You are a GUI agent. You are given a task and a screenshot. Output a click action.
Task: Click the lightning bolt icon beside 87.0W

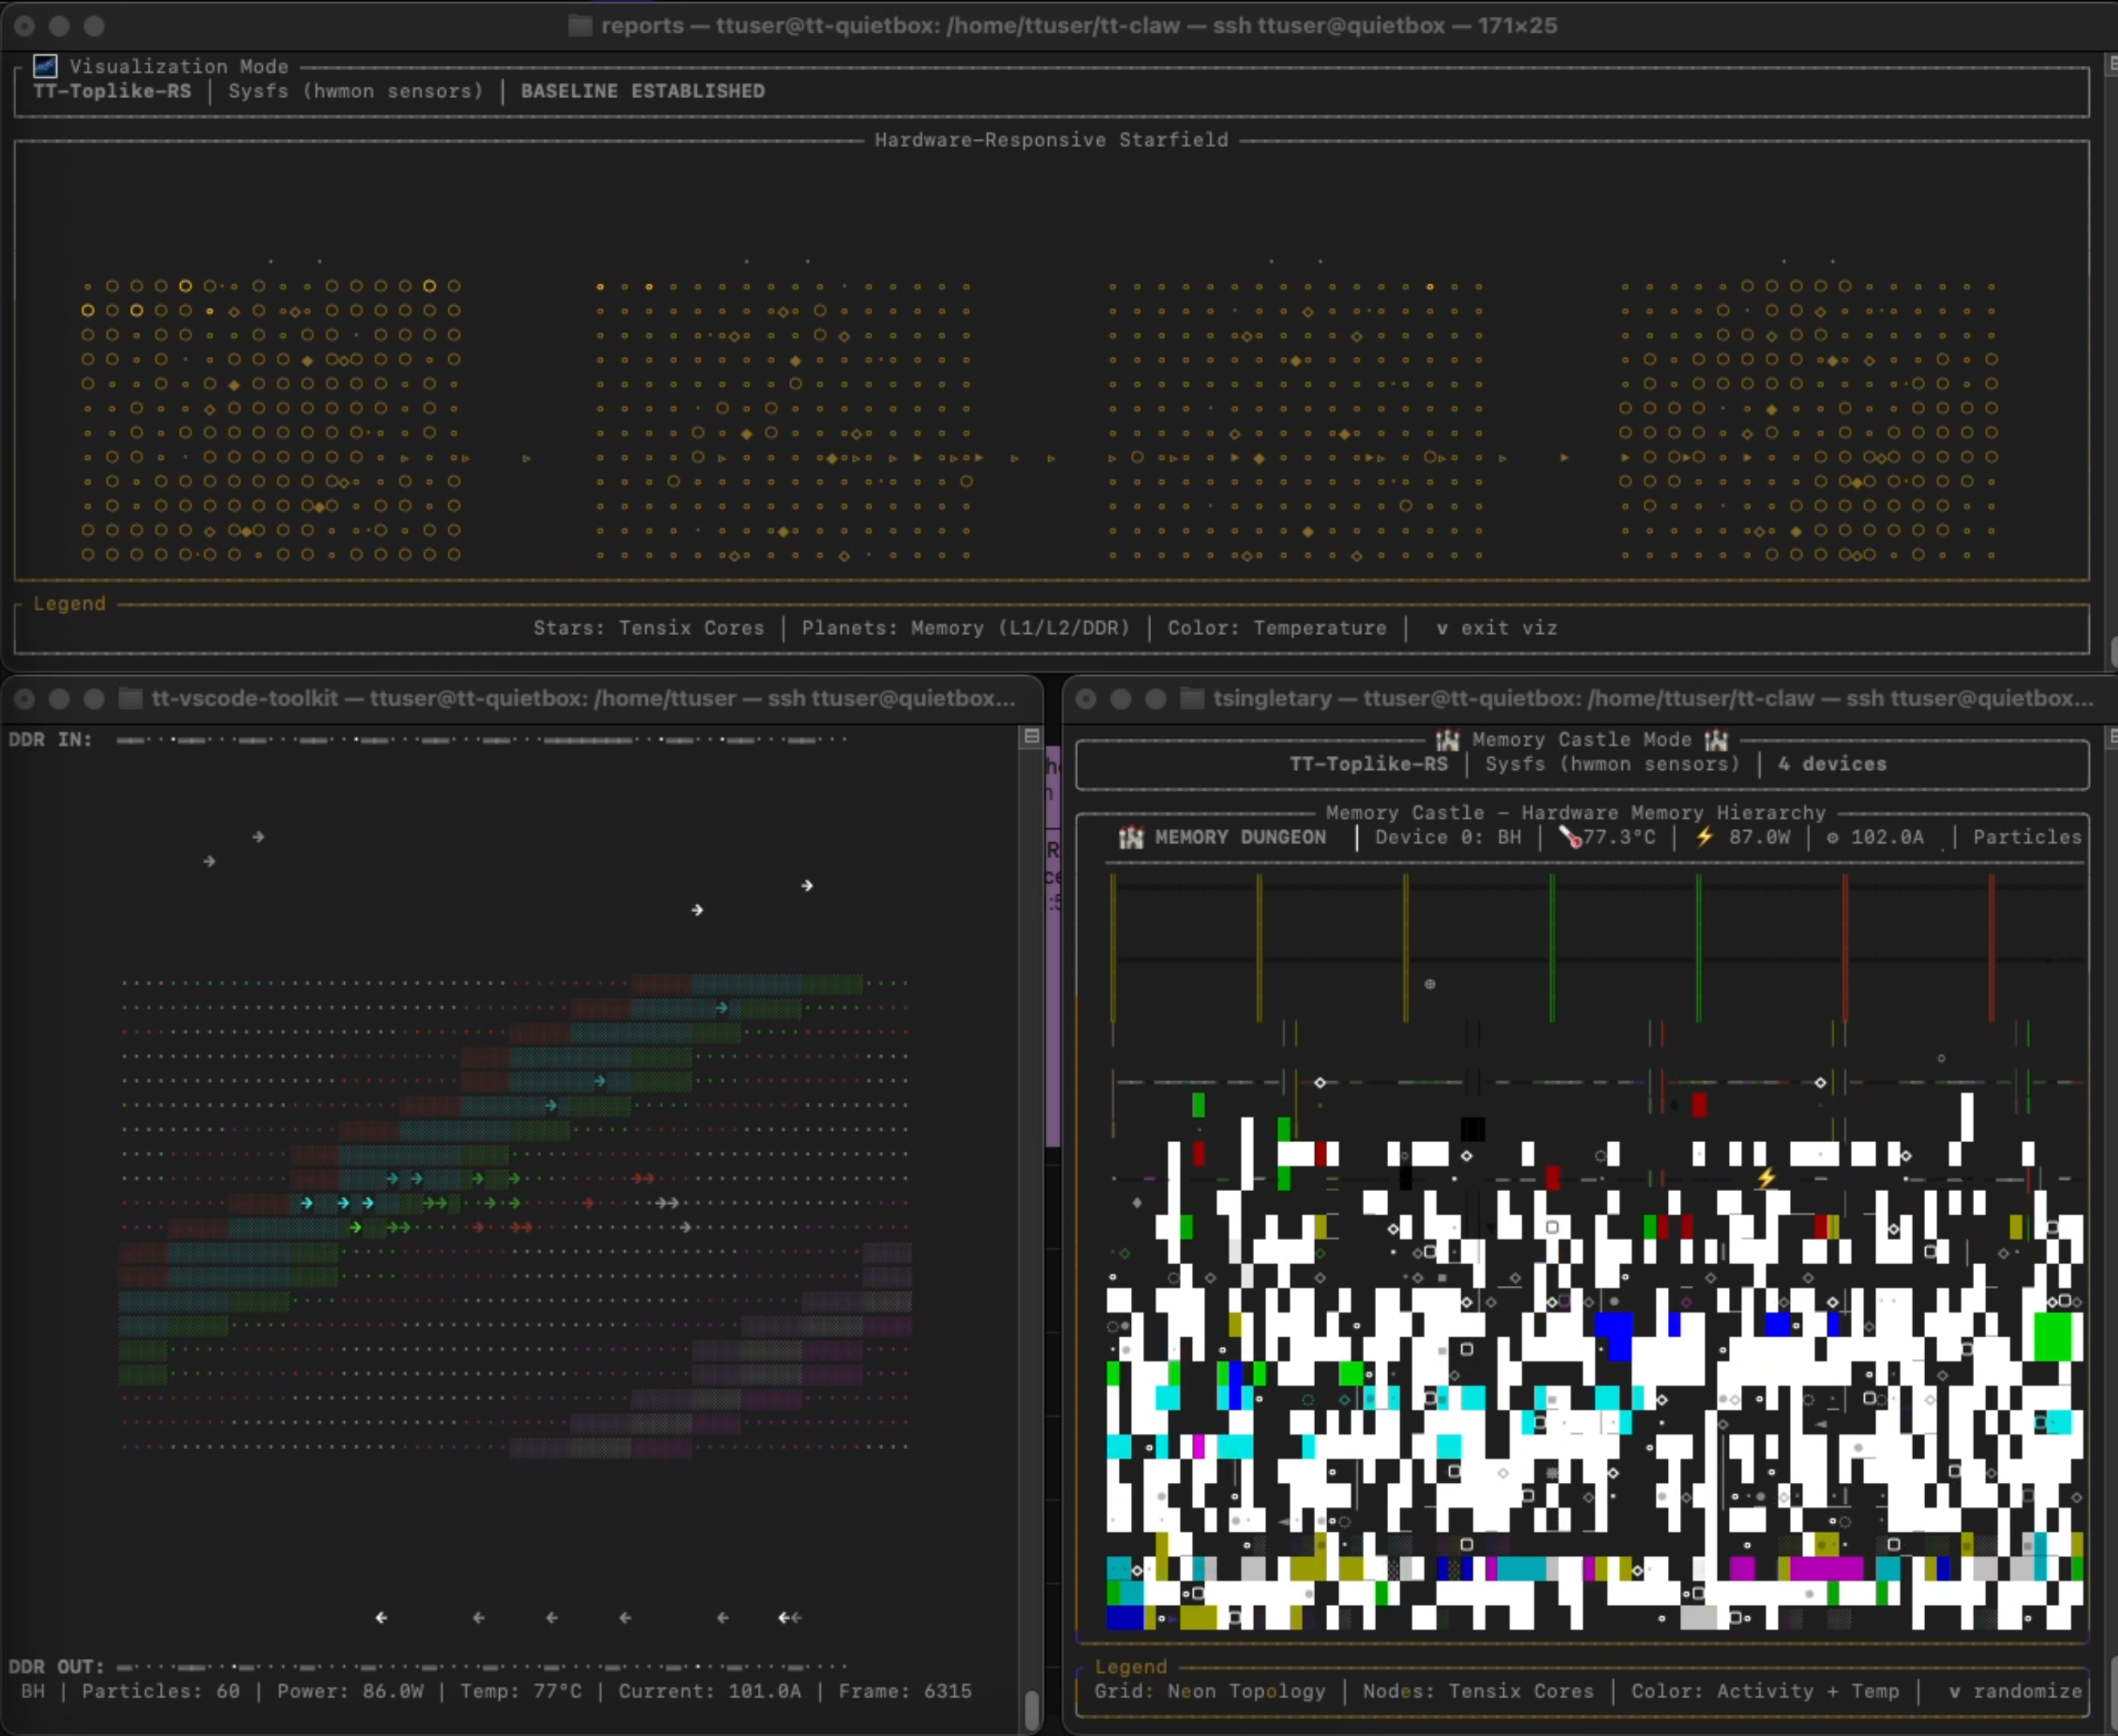pos(1705,837)
